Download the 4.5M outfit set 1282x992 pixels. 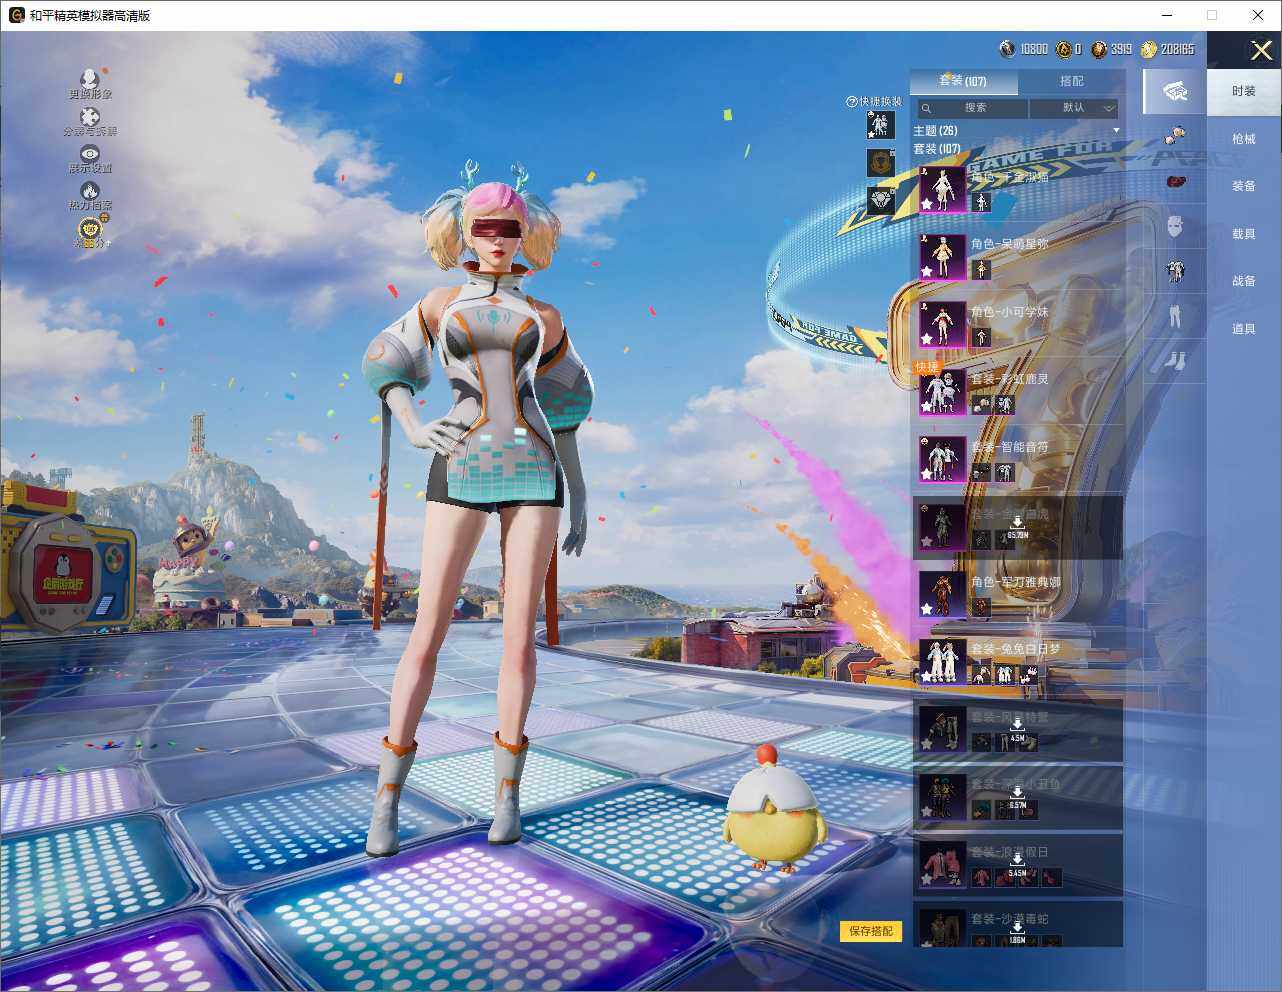(x=1017, y=730)
